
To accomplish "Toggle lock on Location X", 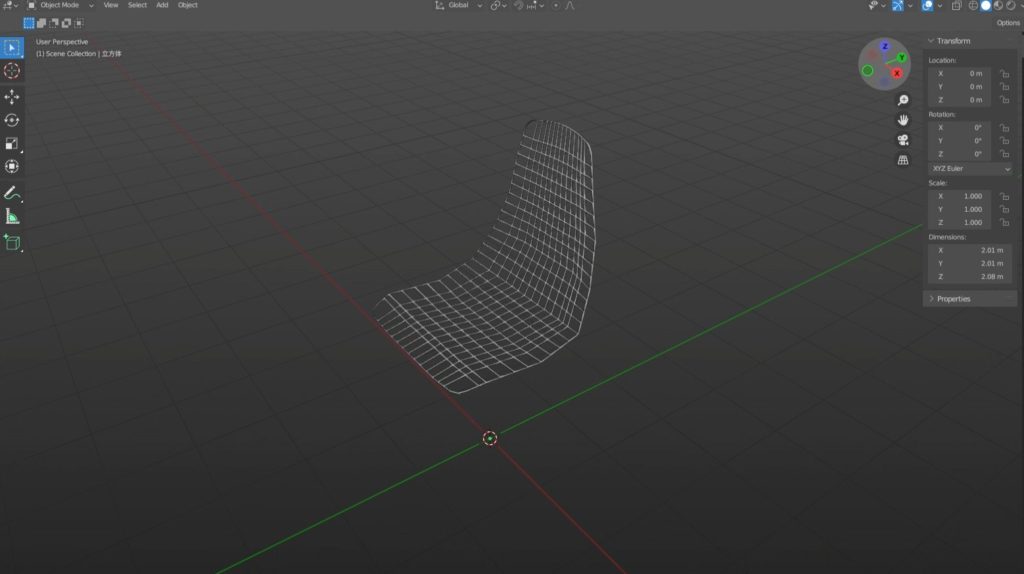I will [x=1004, y=73].
